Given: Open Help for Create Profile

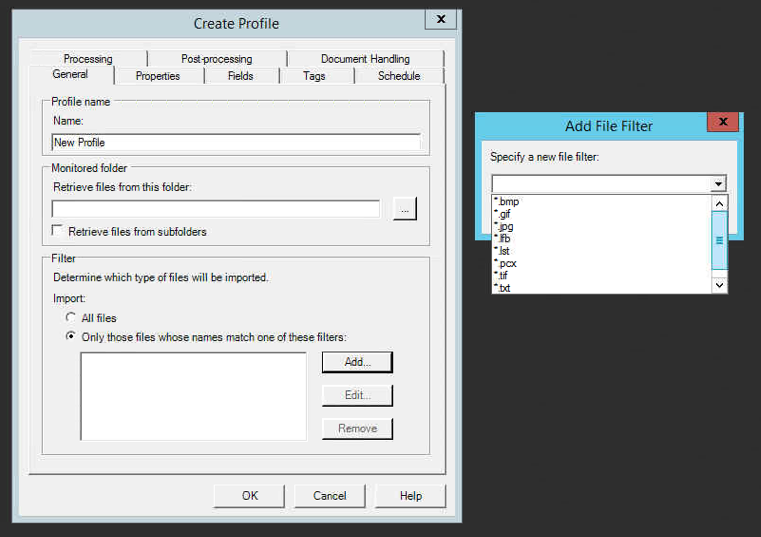Looking at the screenshot, I should point(411,496).
